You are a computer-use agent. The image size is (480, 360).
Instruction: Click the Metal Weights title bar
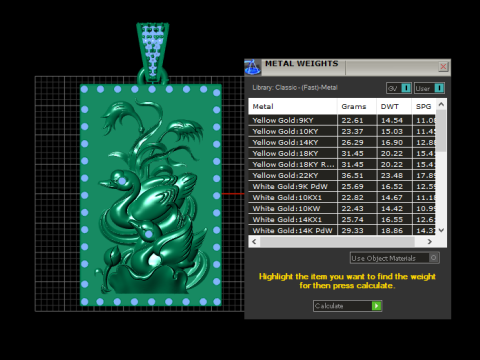tap(347, 67)
